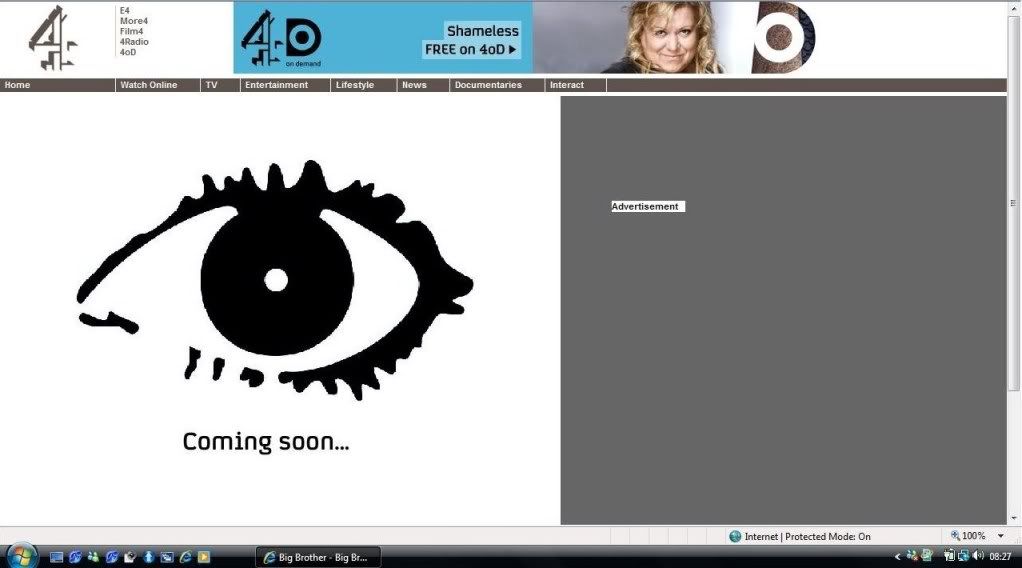Click the Internet Protected Mode status text
The image size is (1022, 568).
(x=808, y=536)
